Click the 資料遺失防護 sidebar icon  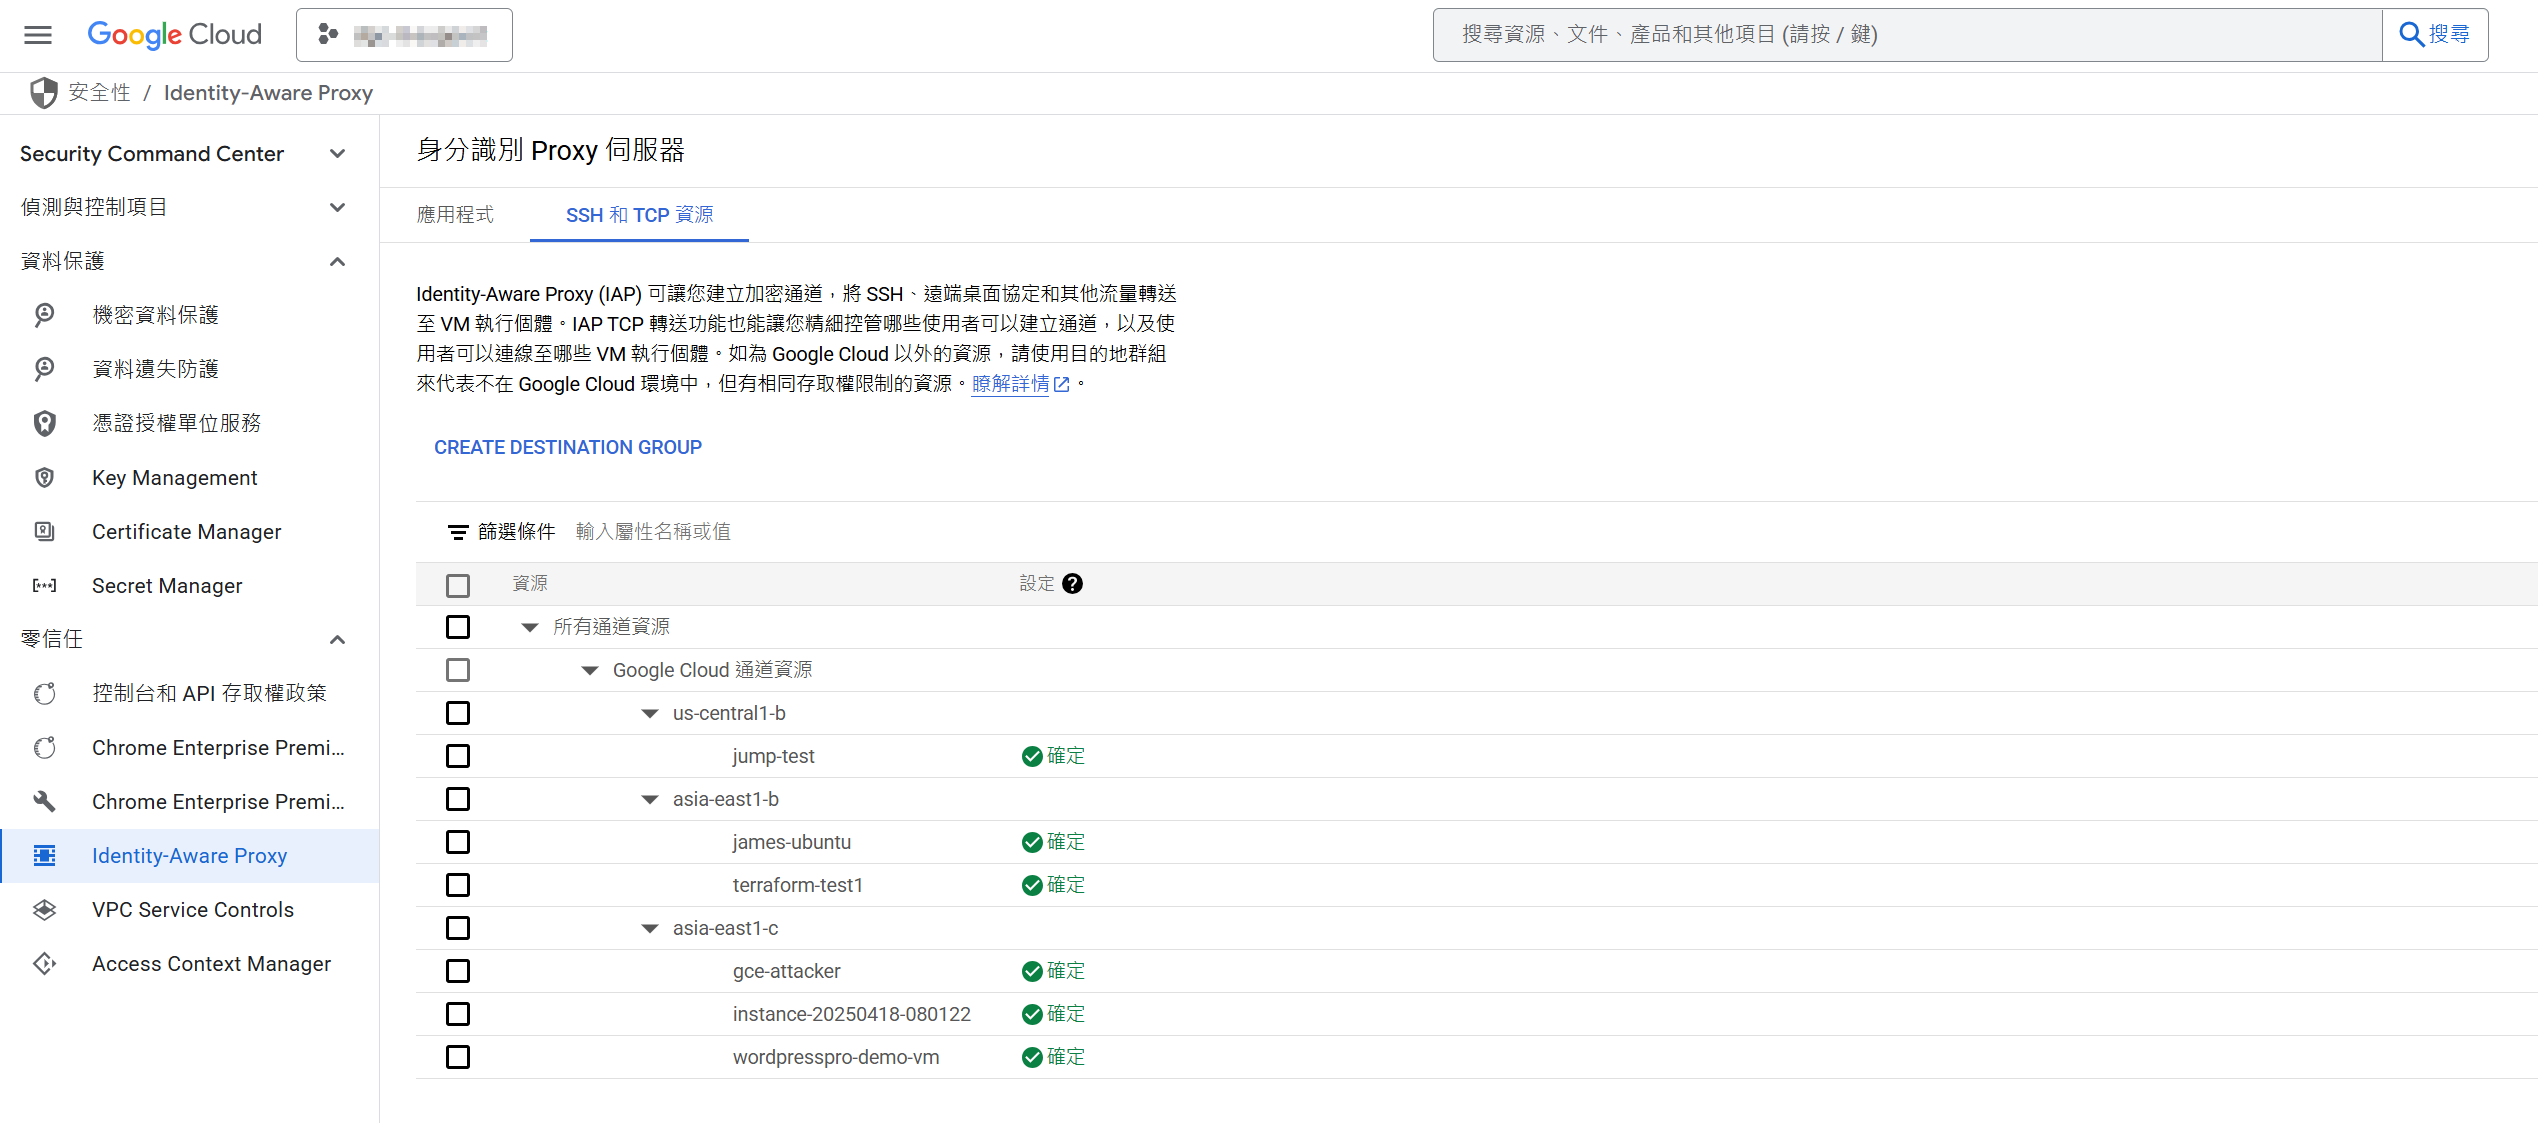44,369
